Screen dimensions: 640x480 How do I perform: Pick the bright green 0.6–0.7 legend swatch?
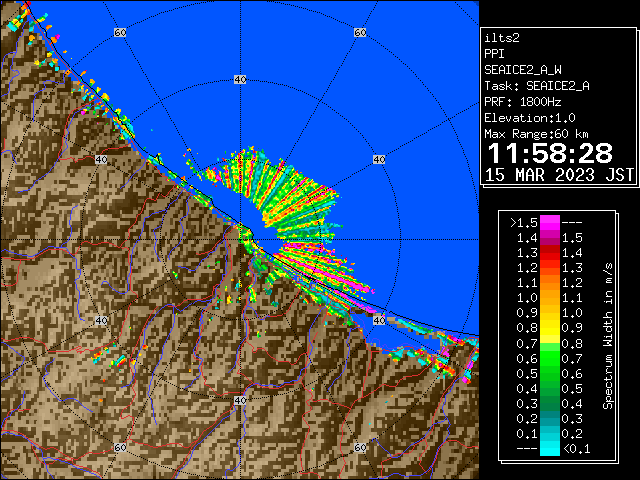point(550,358)
